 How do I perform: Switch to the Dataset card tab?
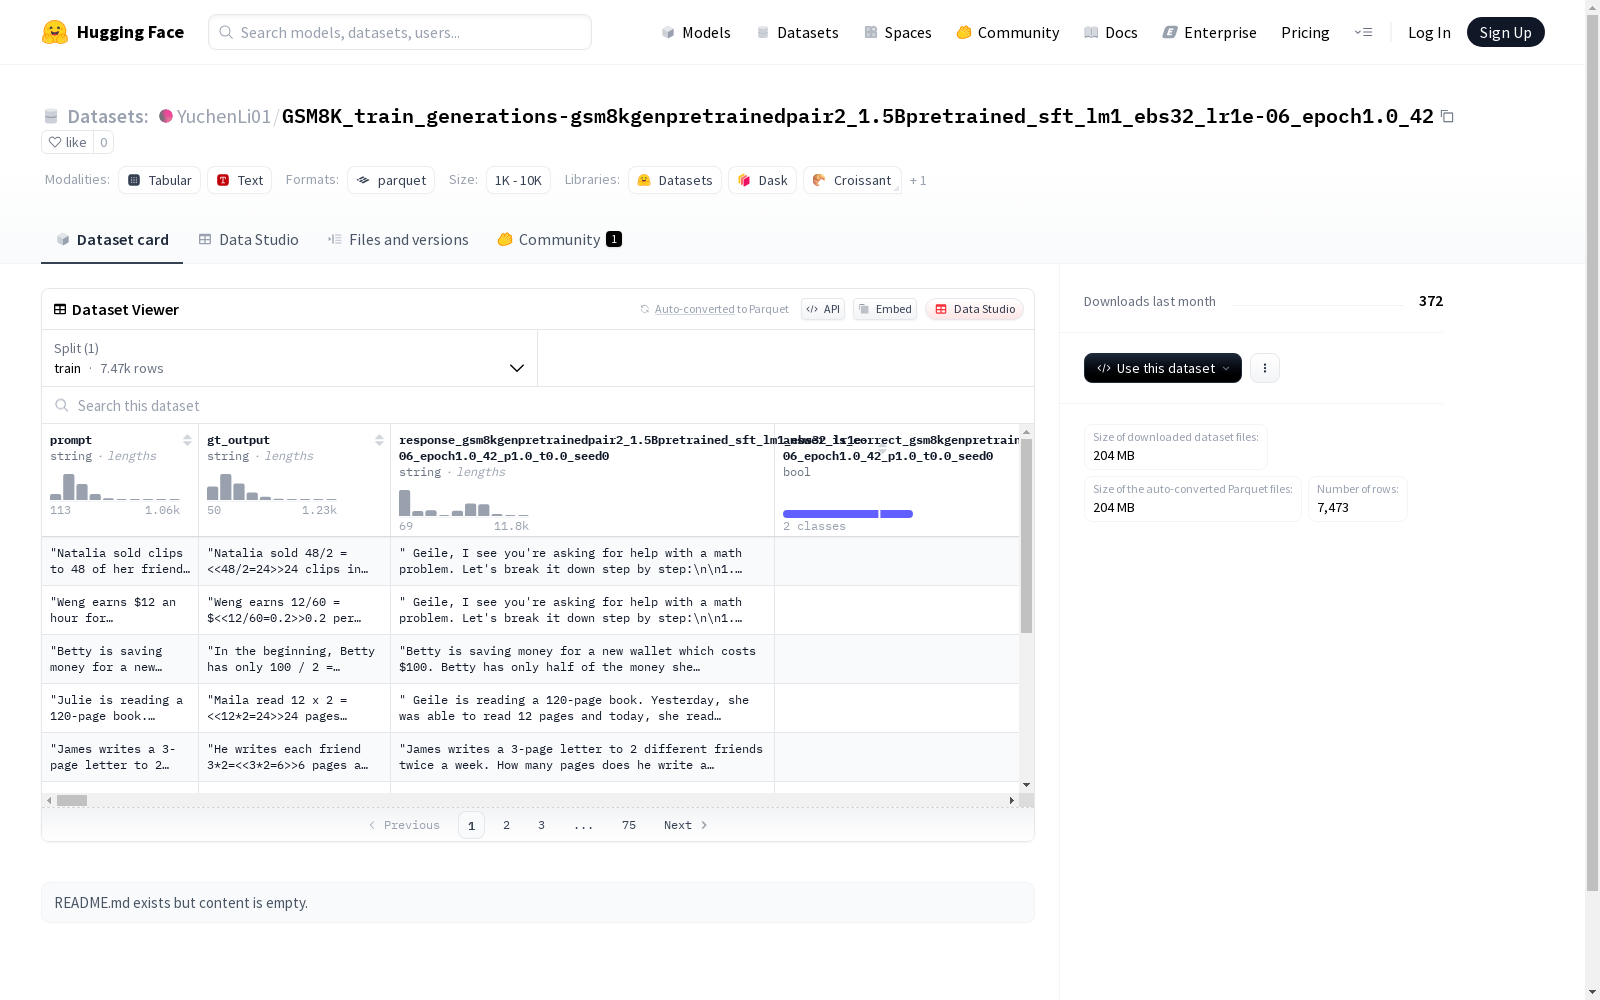coord(112,239)
